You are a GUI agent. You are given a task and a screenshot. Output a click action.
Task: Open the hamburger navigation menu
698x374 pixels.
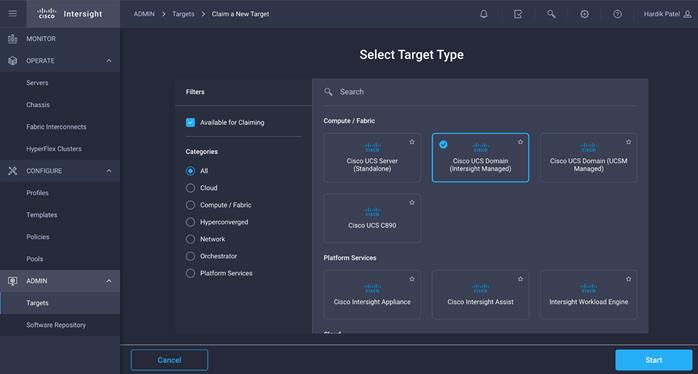point(12,14)
